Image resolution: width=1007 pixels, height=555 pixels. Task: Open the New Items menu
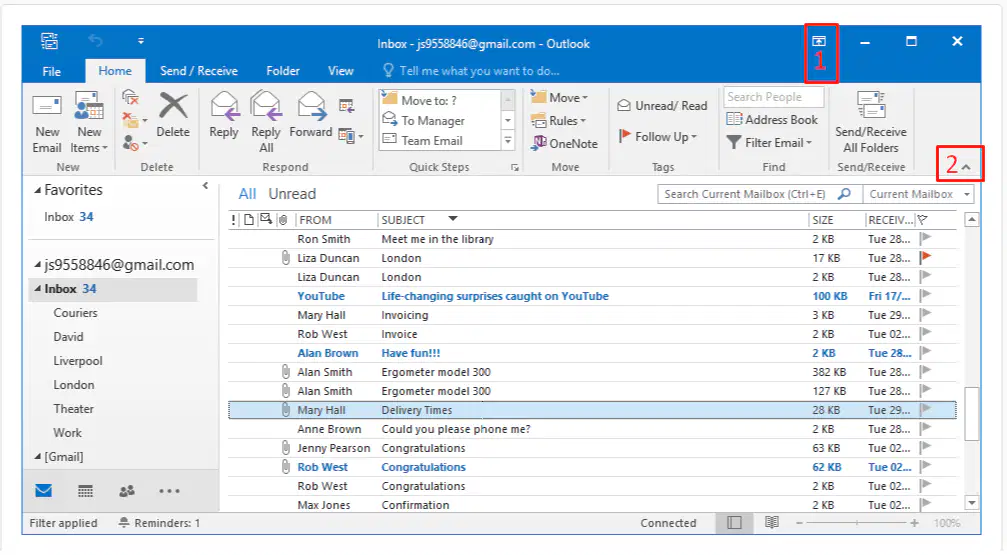89,123
